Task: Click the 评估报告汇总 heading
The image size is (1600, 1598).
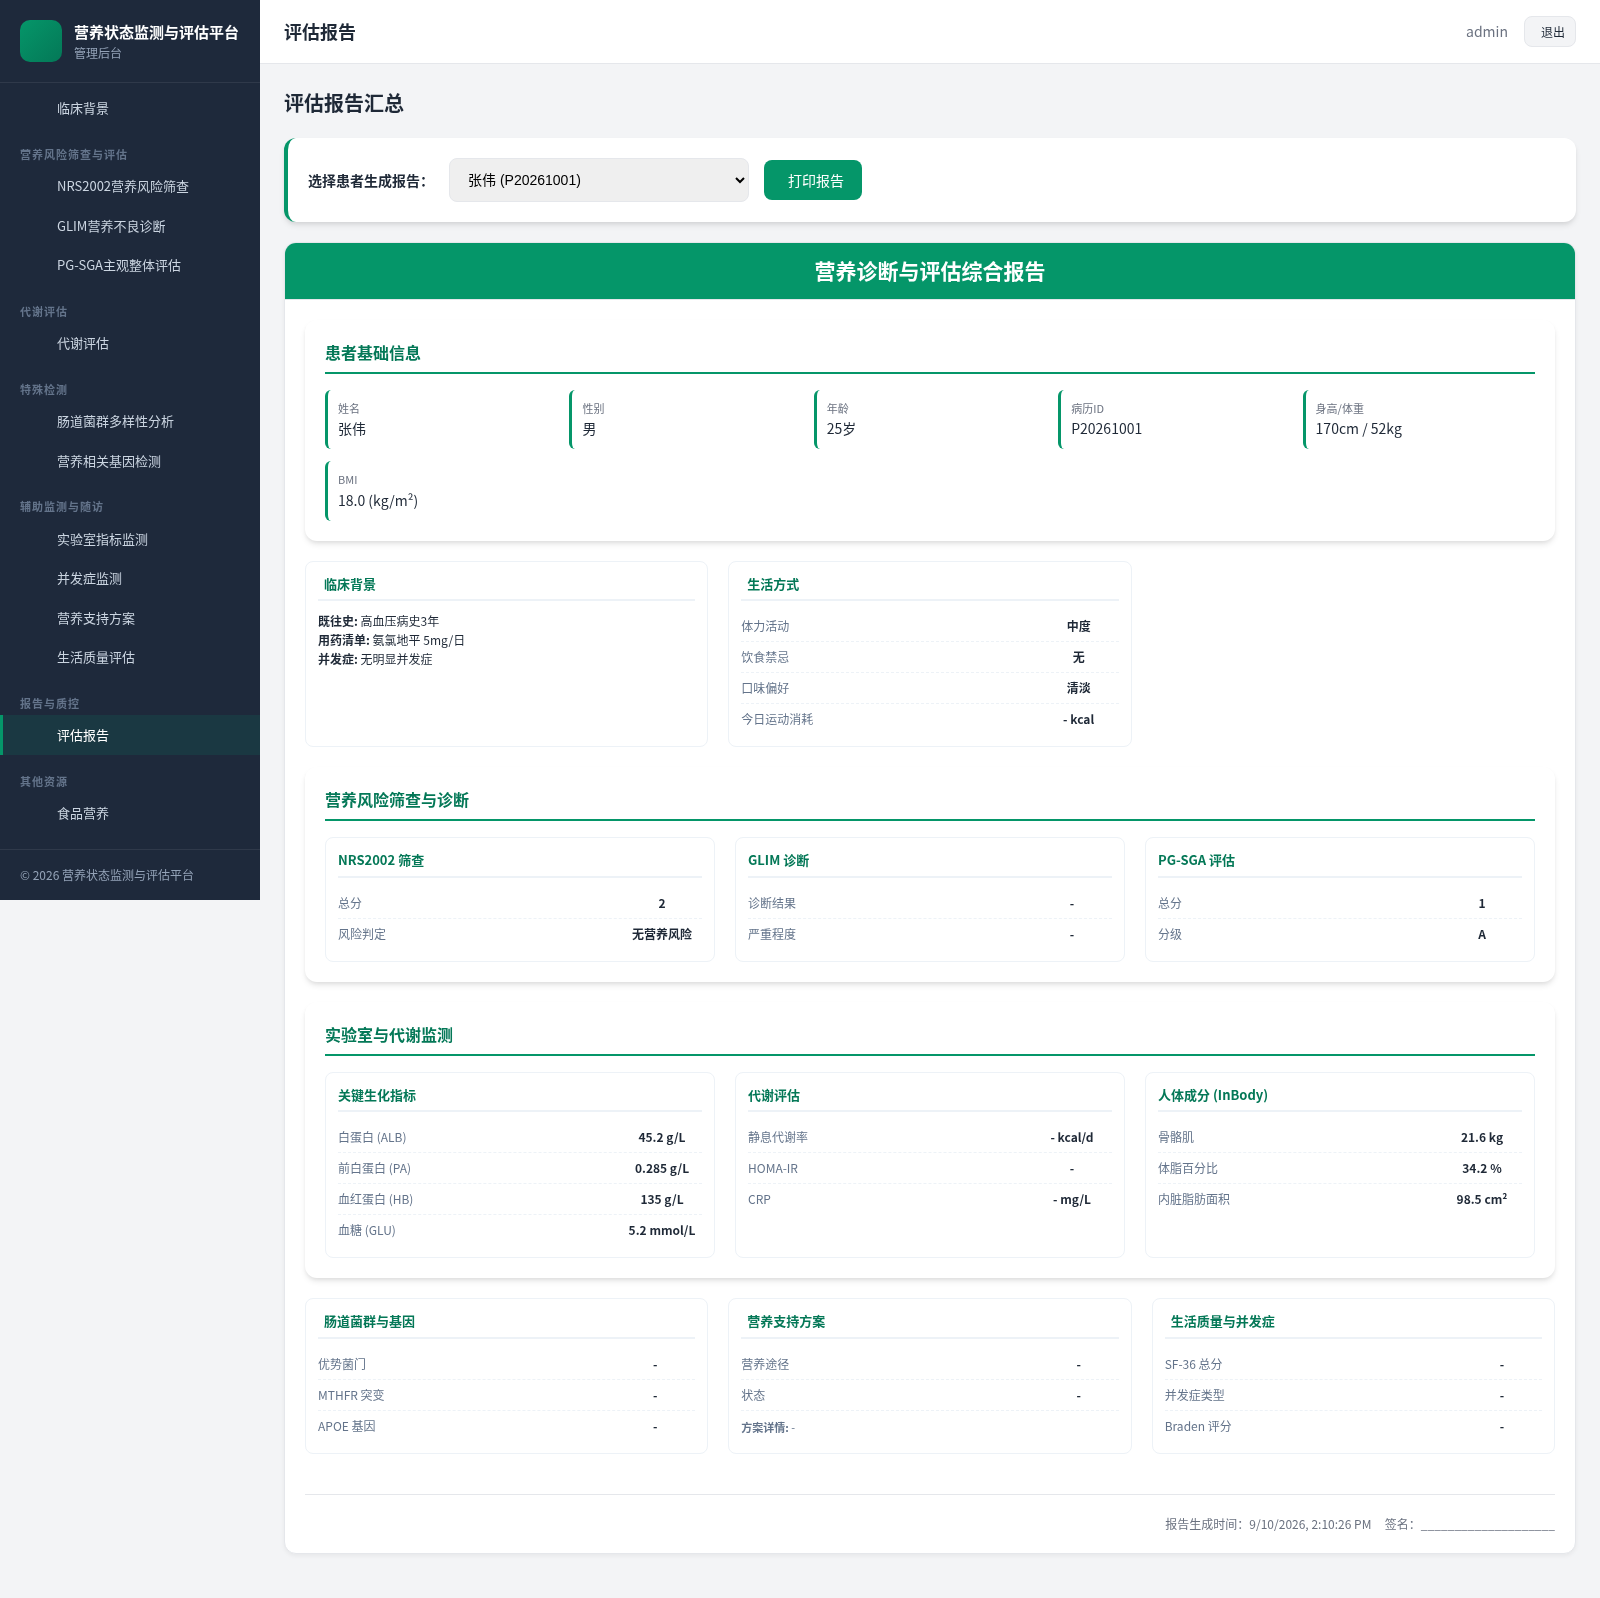Action: coord(344,103)
